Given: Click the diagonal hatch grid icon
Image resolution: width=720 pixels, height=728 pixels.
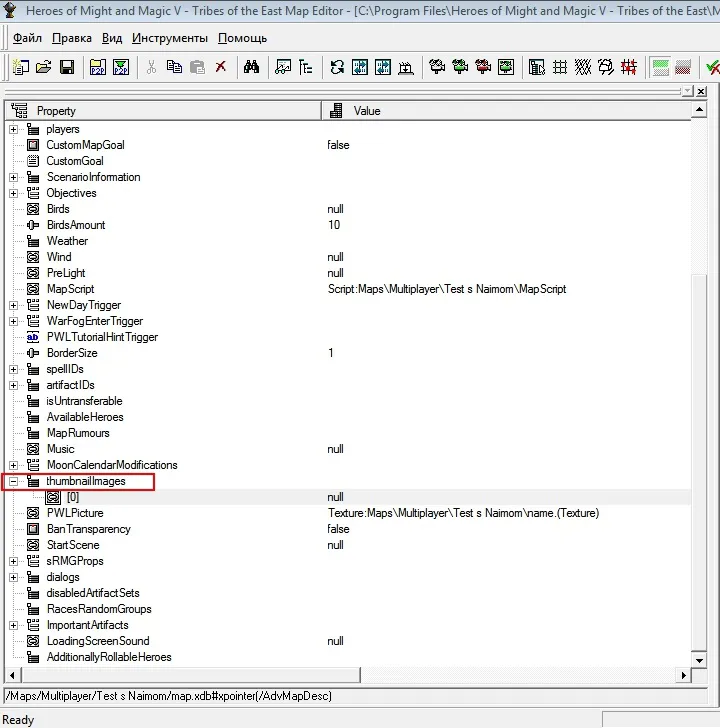Looking at the screenshot, I should point(583,67).
